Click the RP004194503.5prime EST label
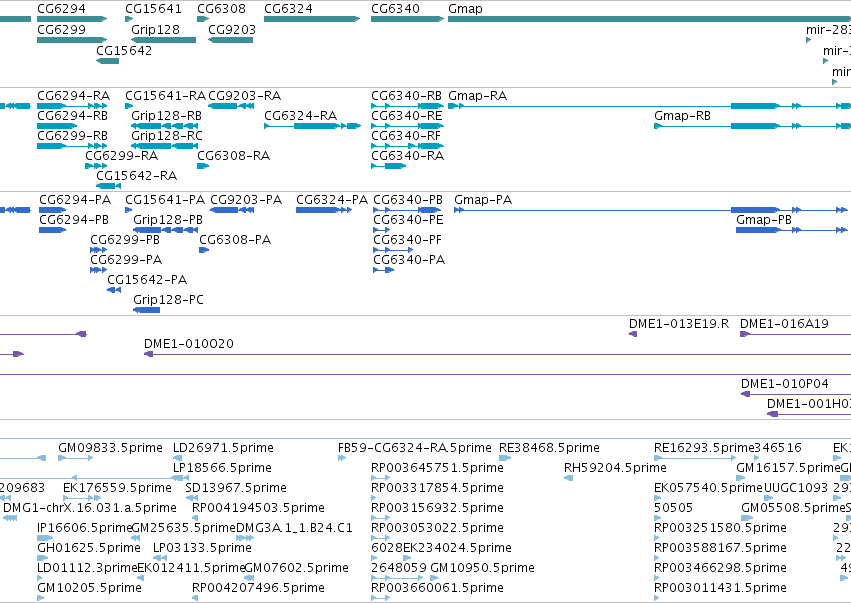The image size is (851, 603). (258, 508)
